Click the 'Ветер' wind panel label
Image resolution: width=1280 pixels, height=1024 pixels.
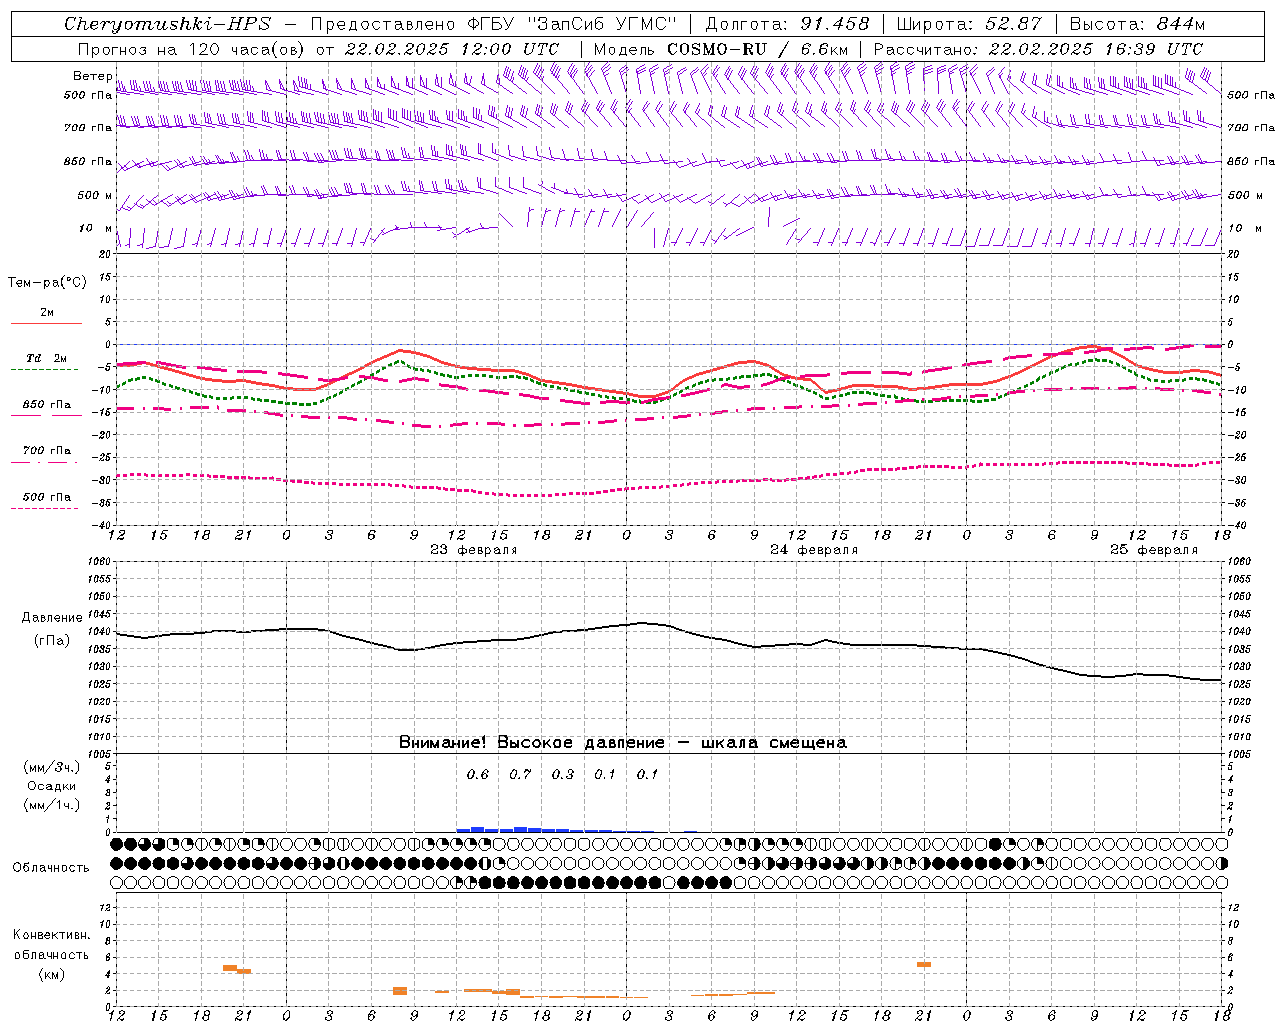(x=93, y=76)
